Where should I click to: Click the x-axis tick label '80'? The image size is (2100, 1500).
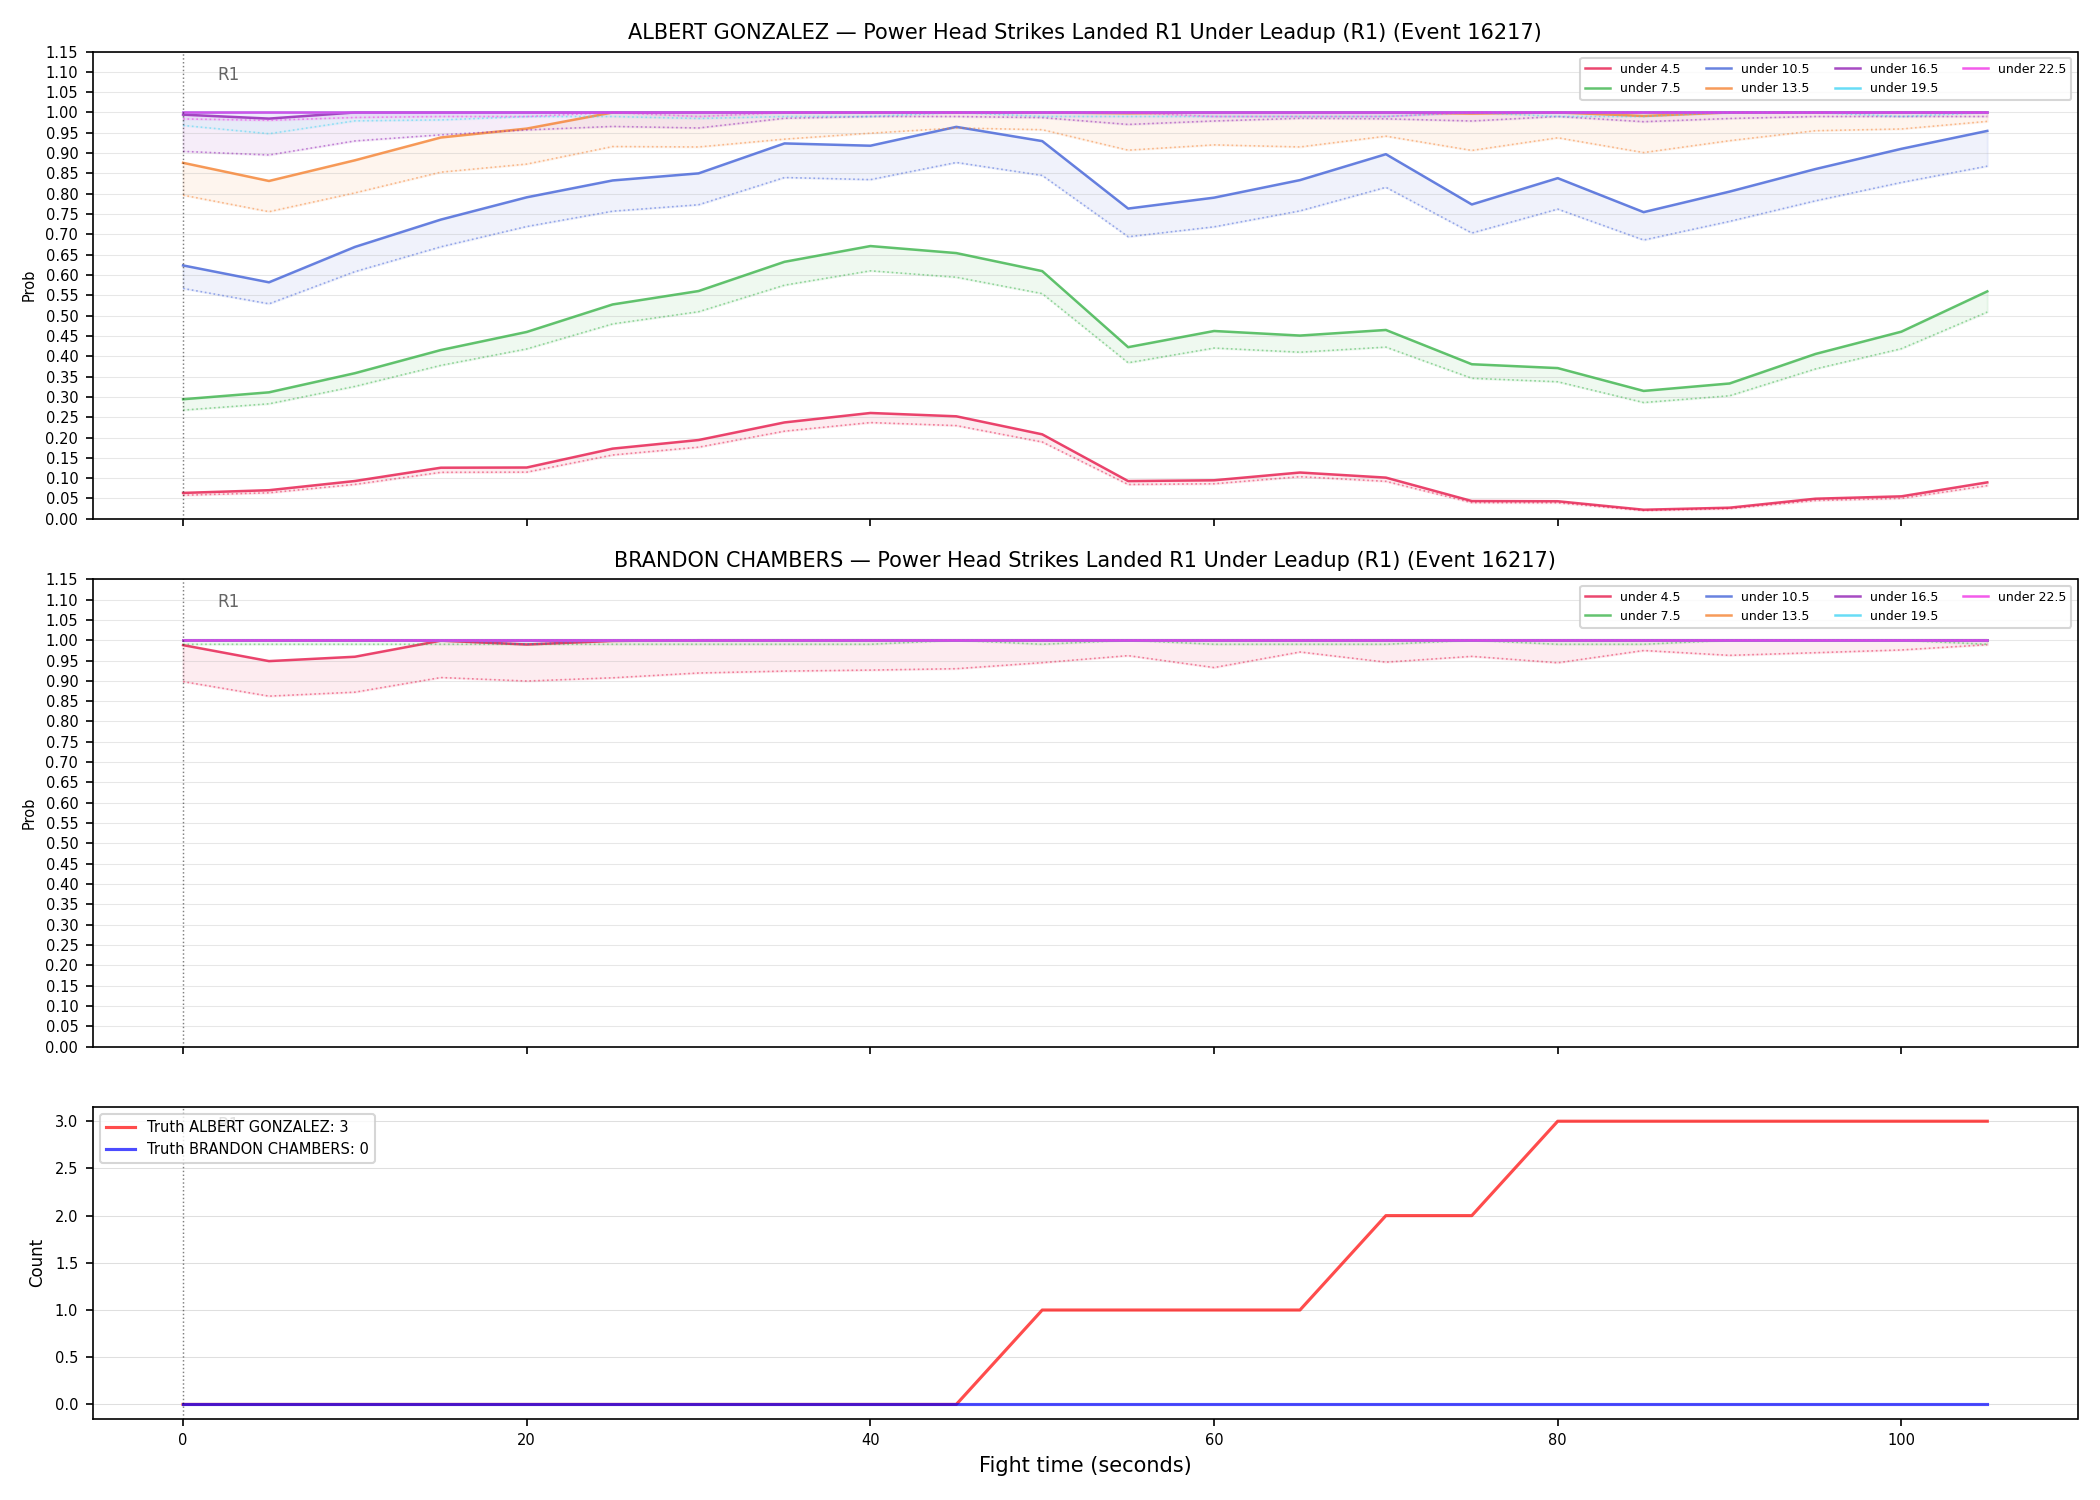(1557, 1440)
